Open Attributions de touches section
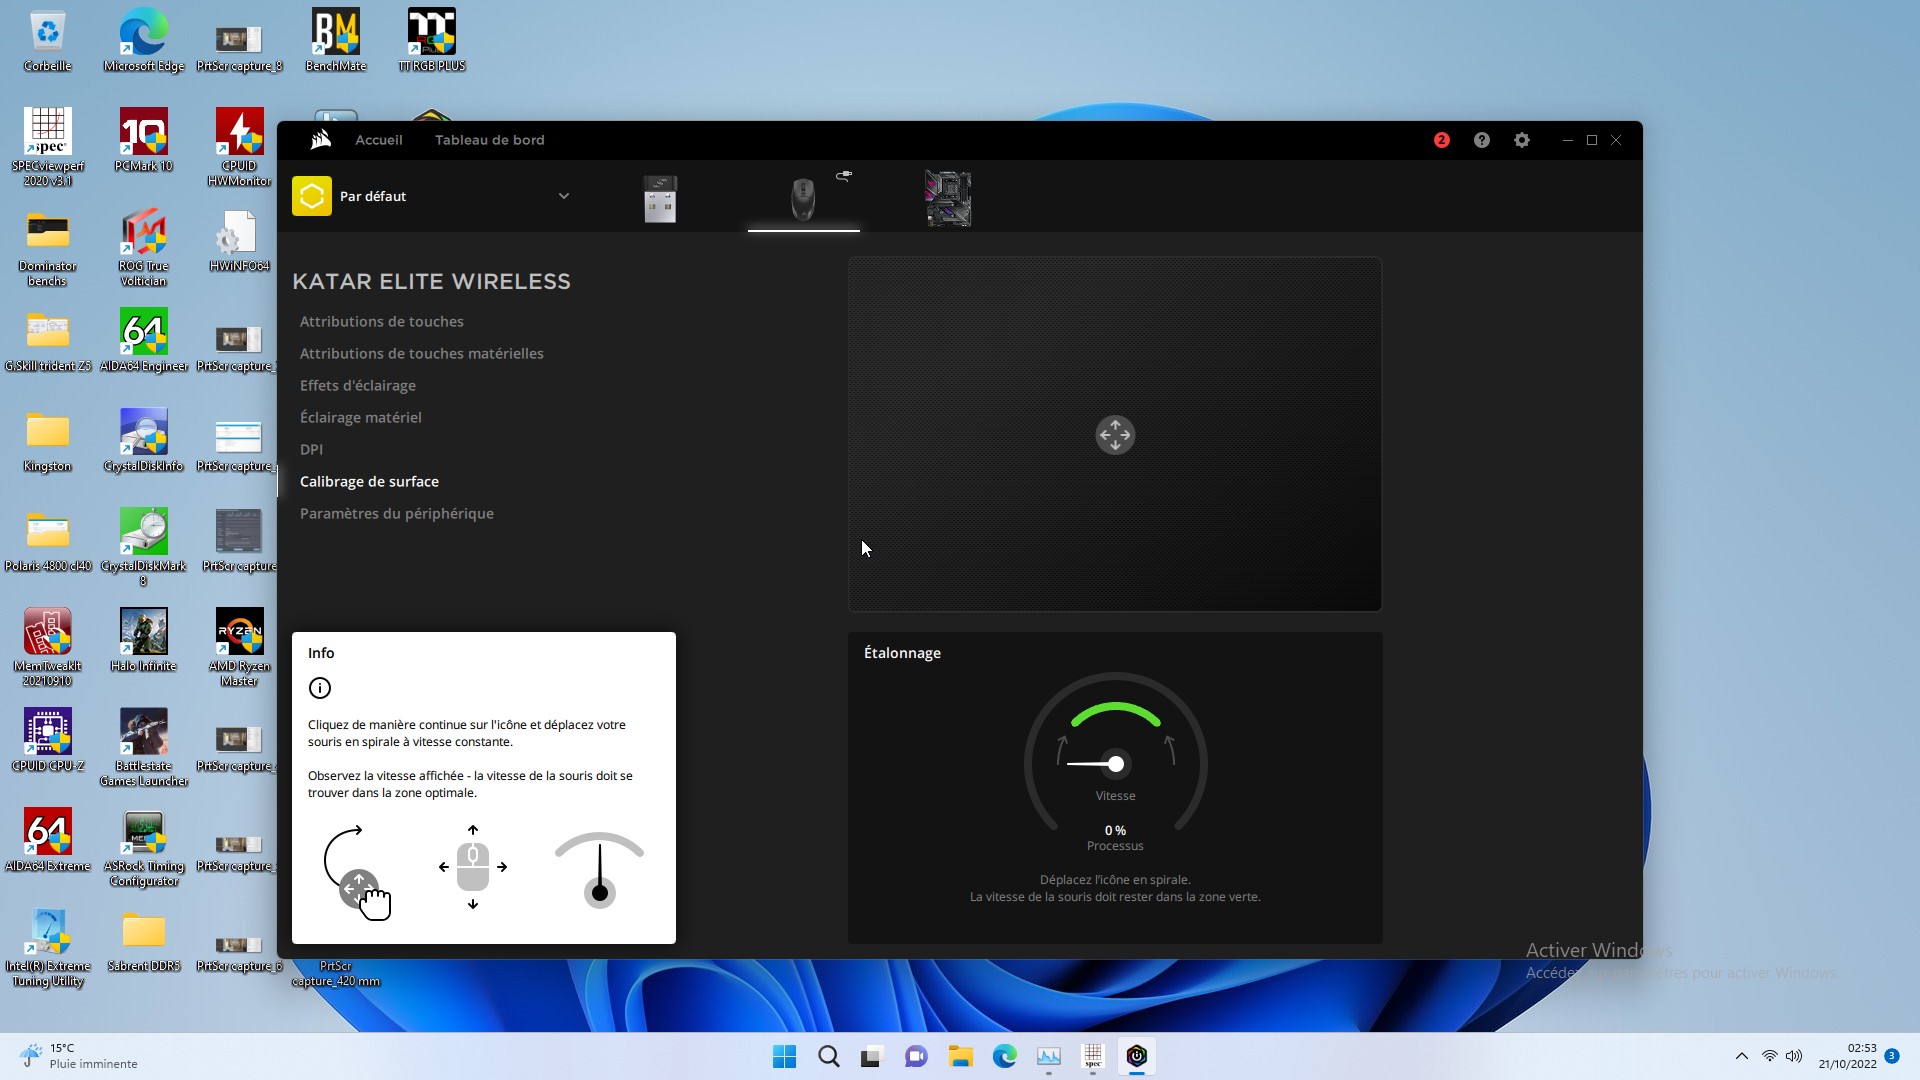Screen dimensions: 1920x1080 (382, 321)
